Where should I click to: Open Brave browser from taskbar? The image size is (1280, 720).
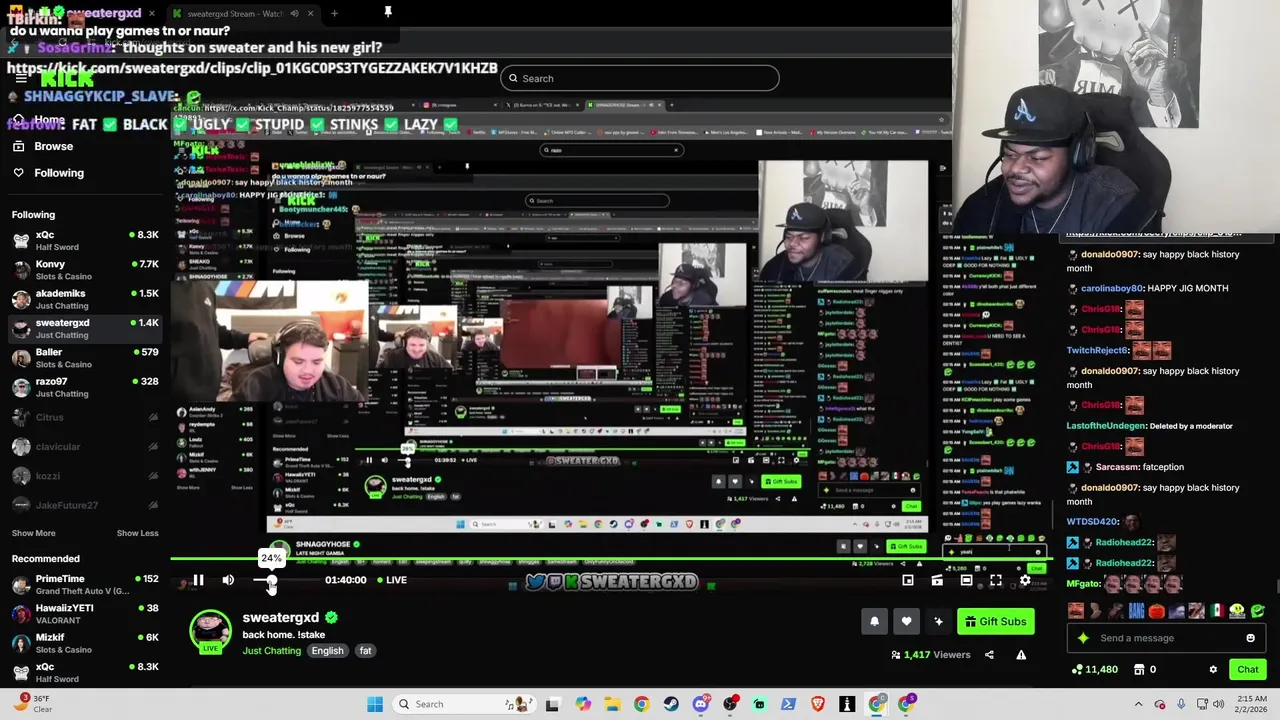point(818,704)
